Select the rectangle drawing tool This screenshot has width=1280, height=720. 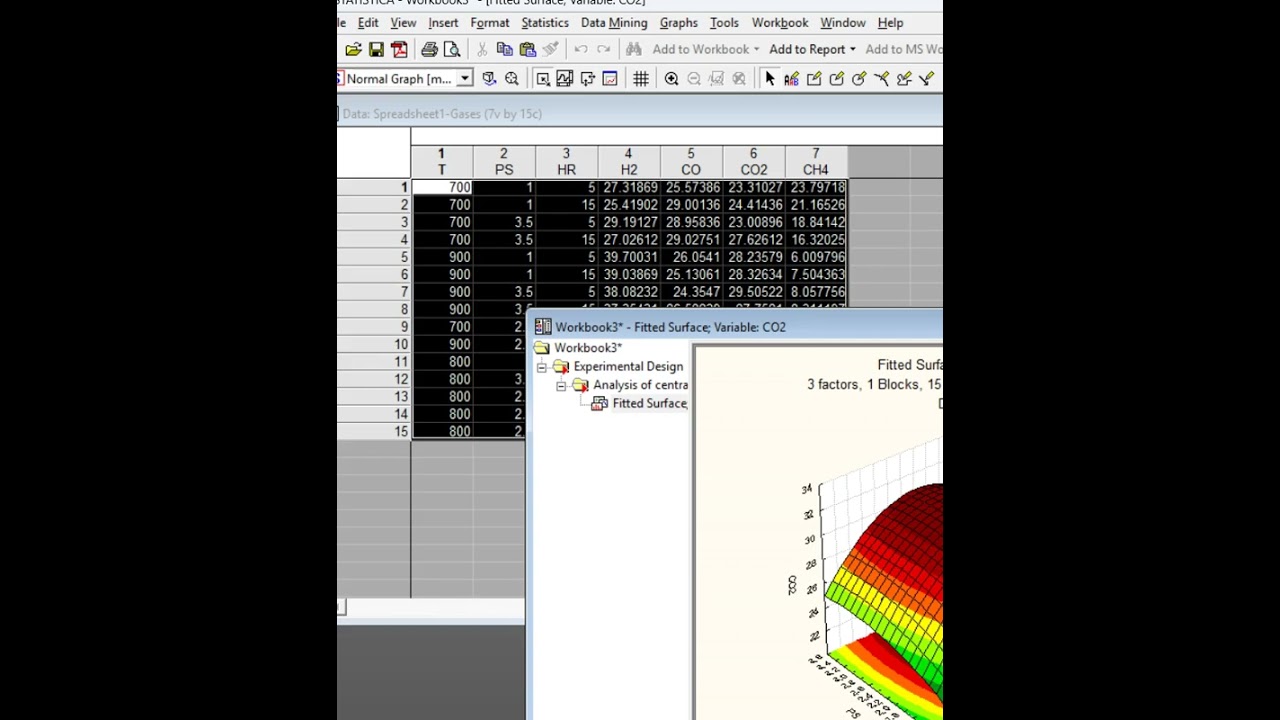[814, 79]
